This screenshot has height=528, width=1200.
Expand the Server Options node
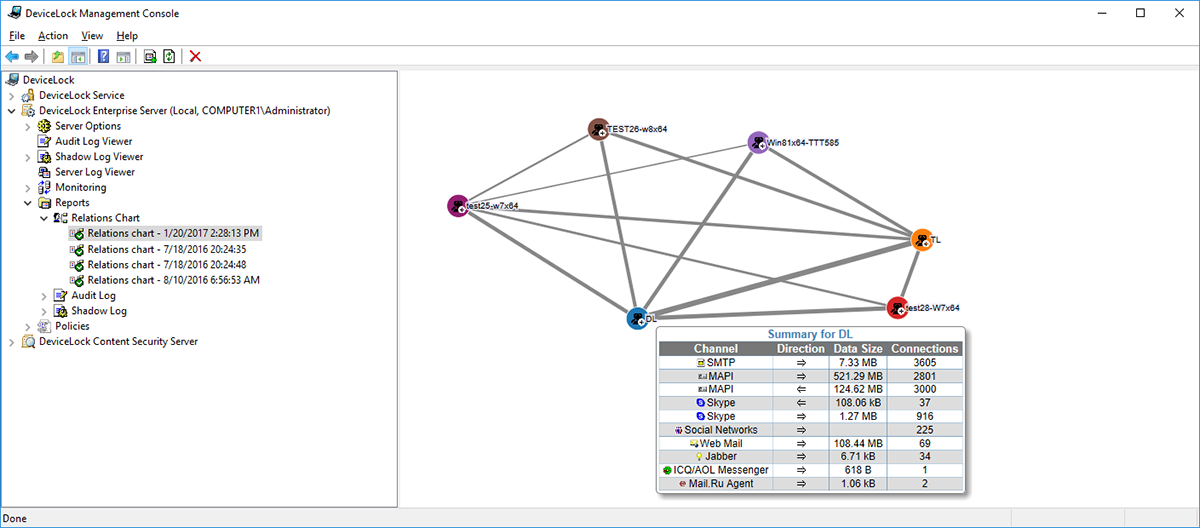pyautogui.click(x=27, y=126)
